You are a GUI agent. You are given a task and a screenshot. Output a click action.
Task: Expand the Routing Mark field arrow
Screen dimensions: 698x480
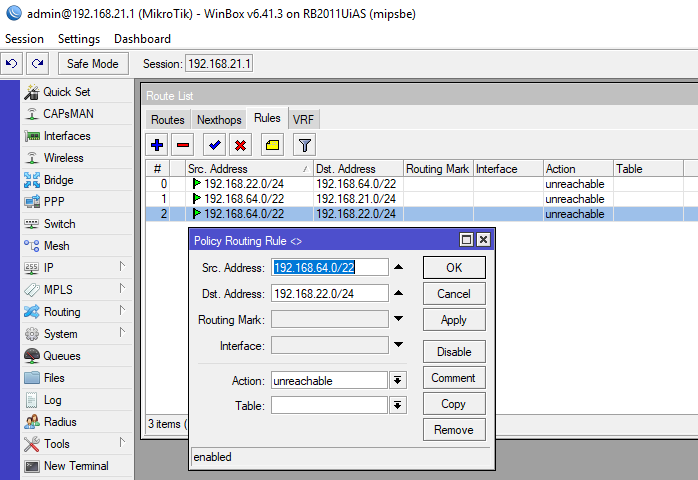[x=398, y=319]
